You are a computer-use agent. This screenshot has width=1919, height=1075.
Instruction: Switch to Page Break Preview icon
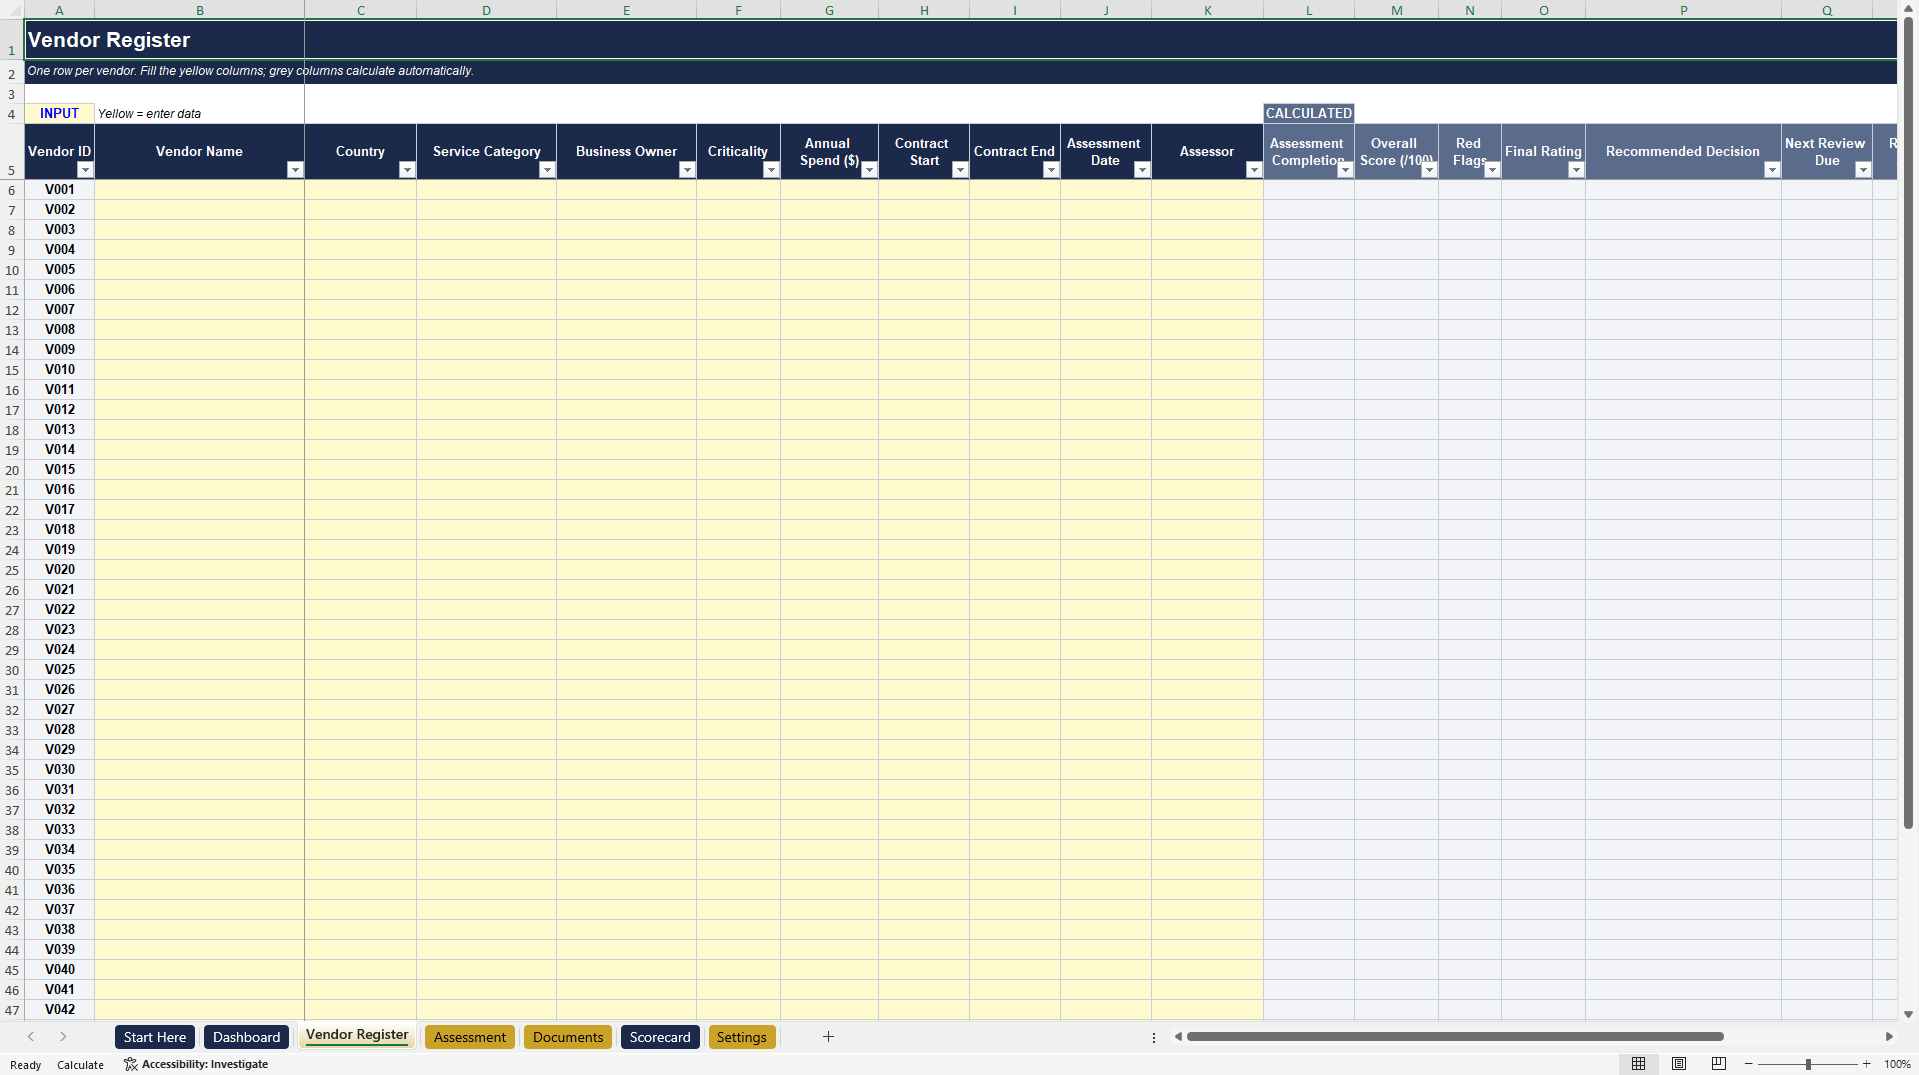[x=1719, y=1064]
